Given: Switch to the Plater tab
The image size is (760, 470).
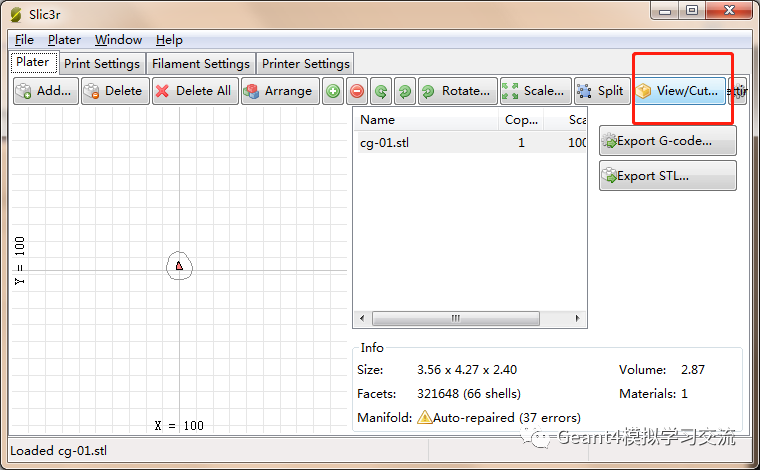Looking at the screenshot, I should tap(33, 62).
